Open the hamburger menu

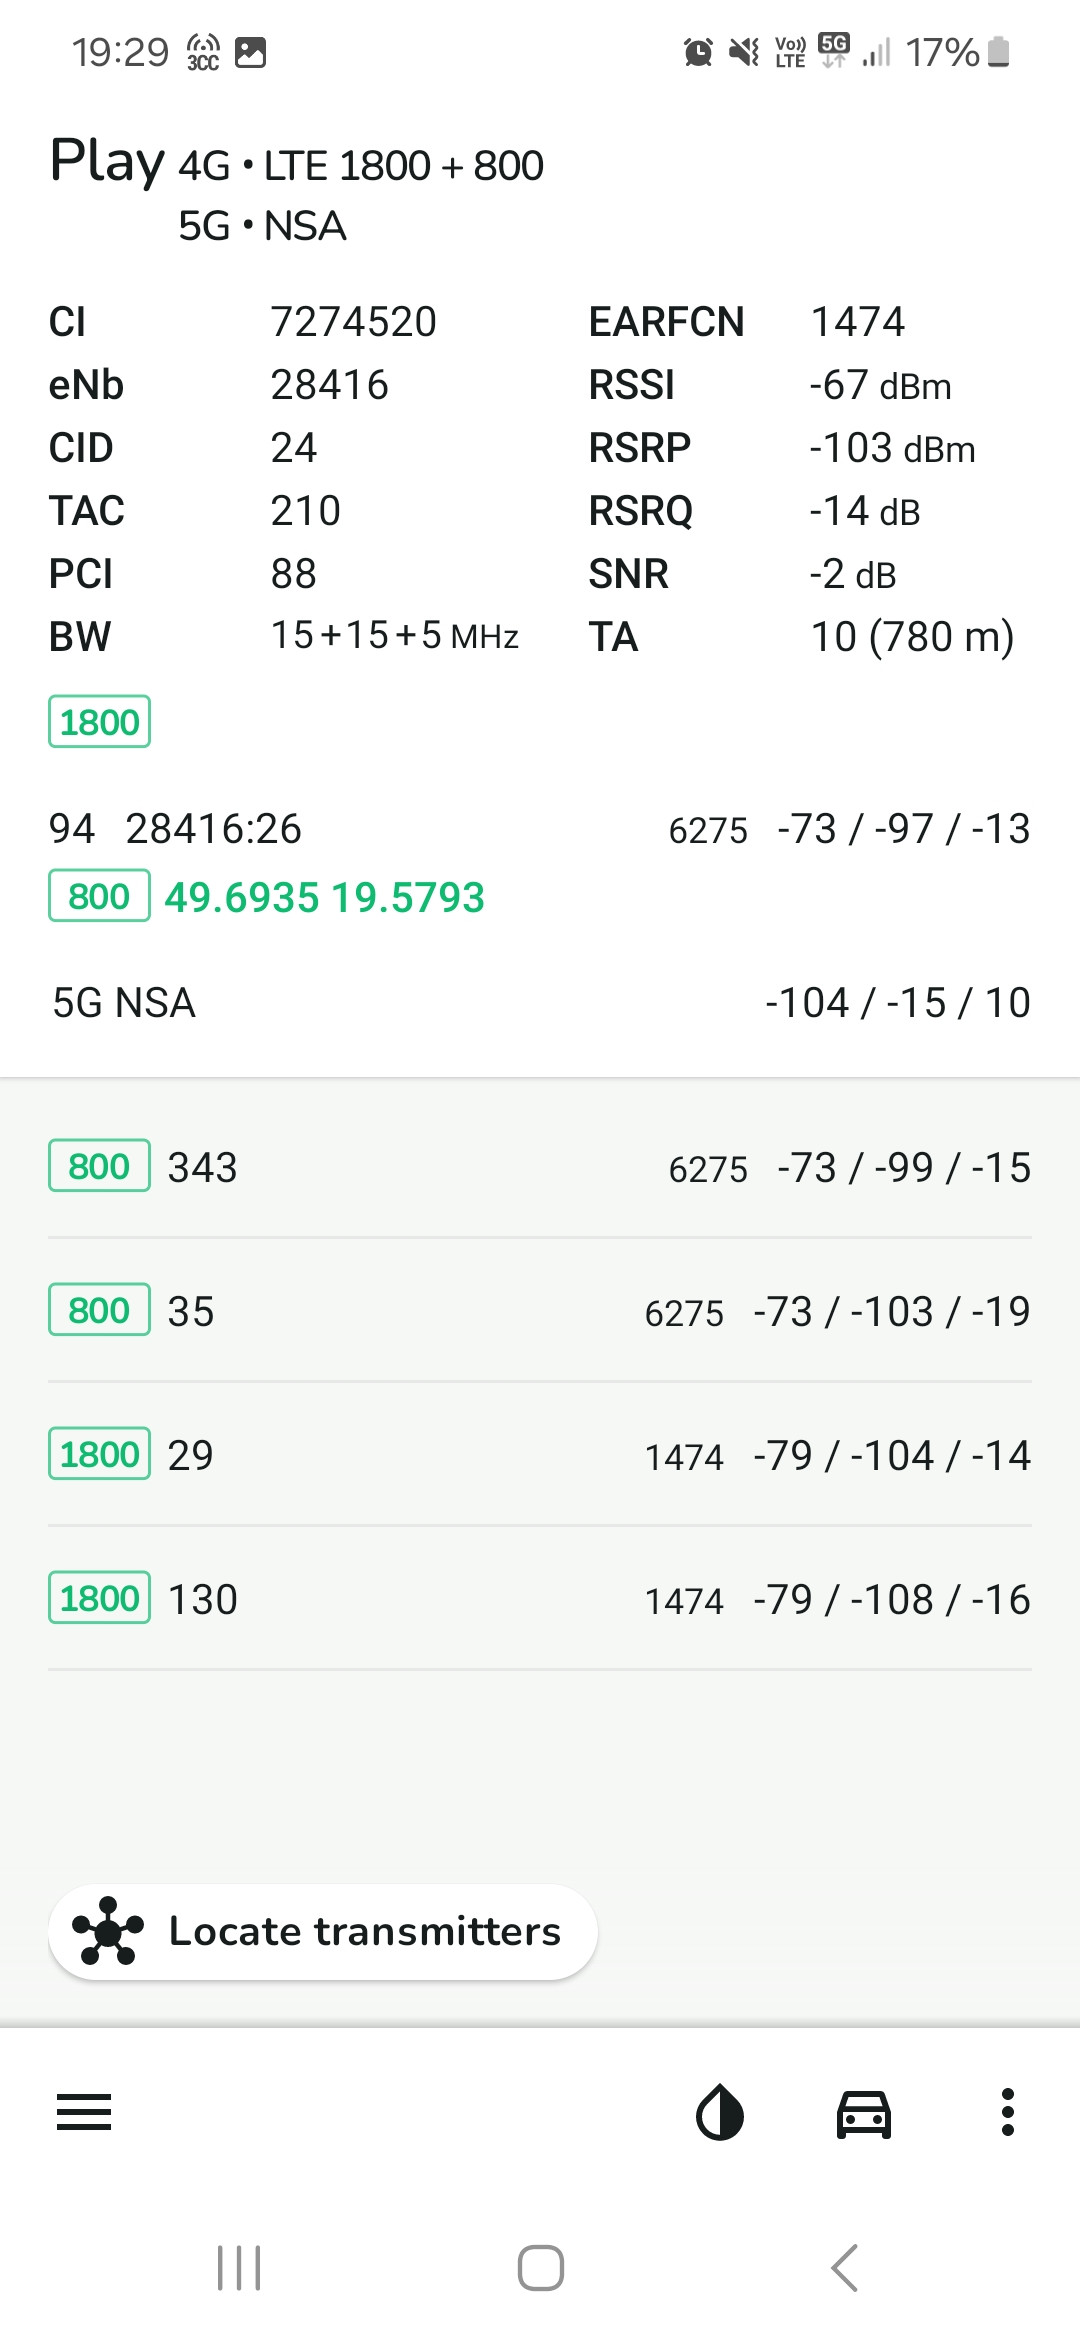point(84,2112)
